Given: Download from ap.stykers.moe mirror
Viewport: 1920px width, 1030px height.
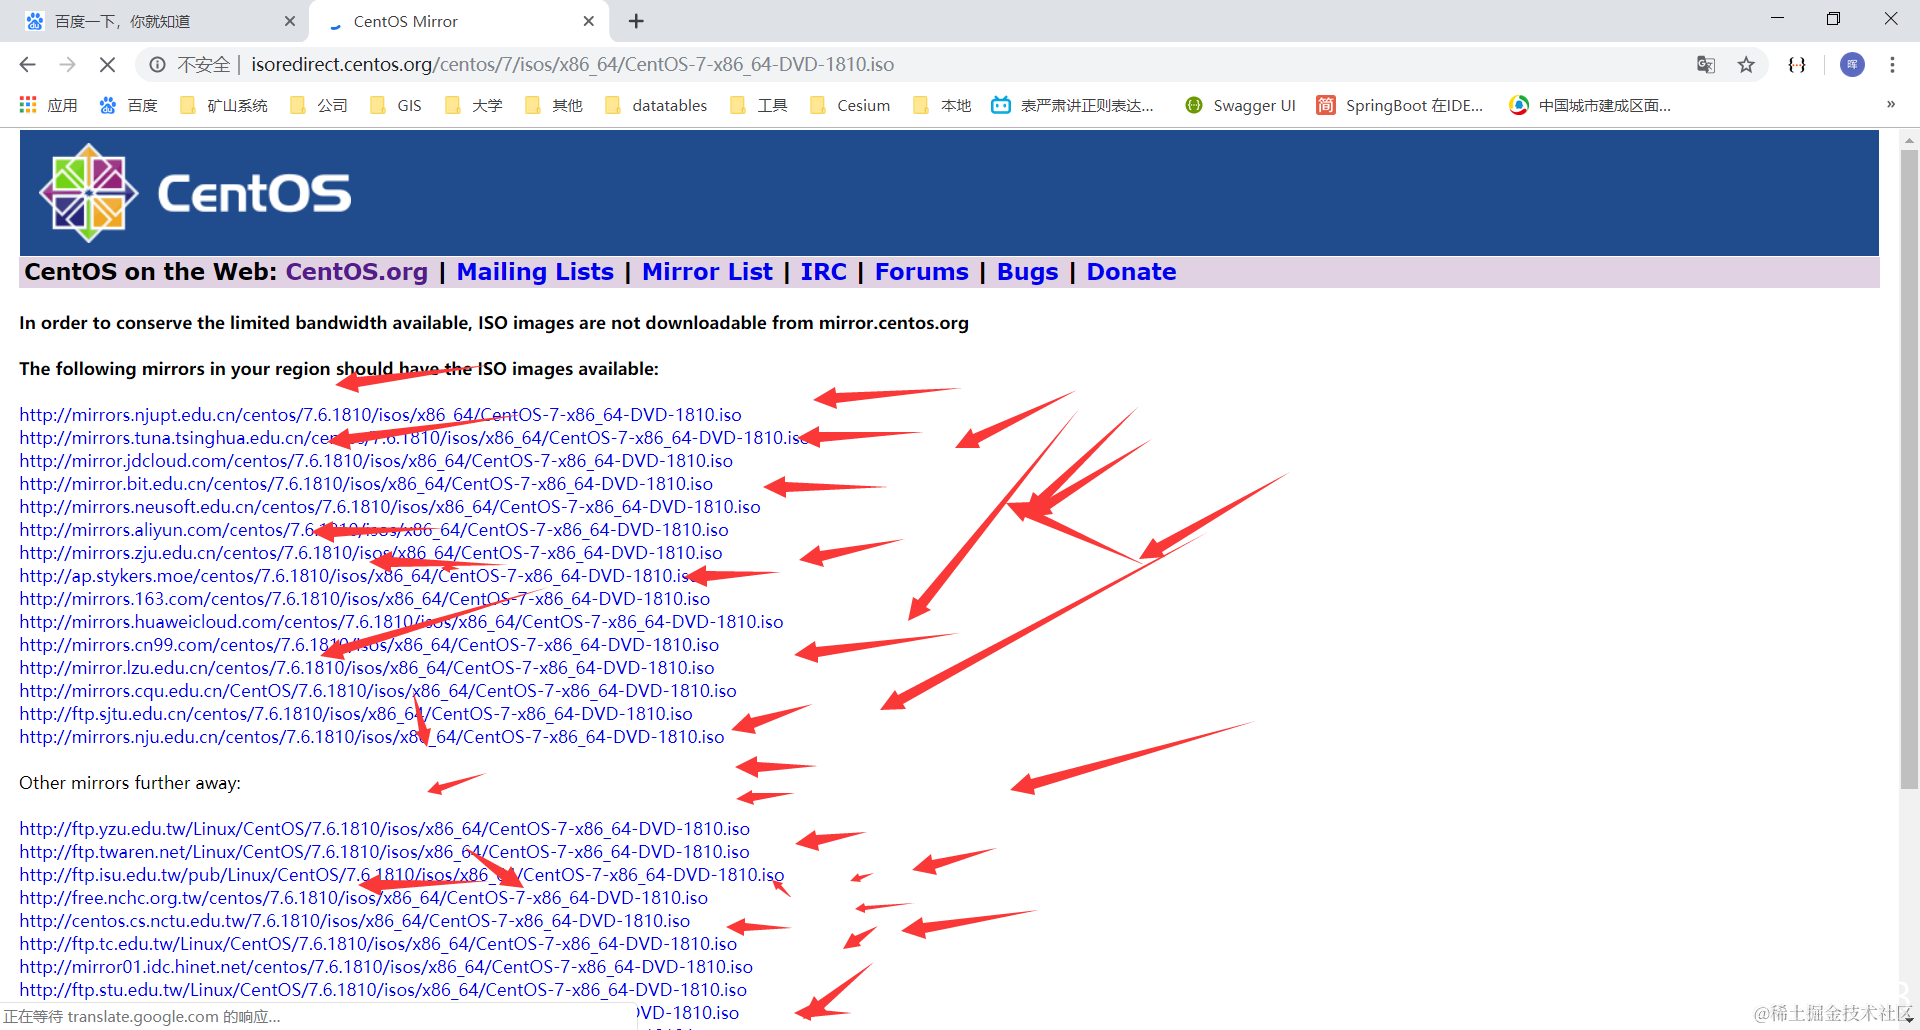Looking at the screenshot, I should tap(355, 576).
